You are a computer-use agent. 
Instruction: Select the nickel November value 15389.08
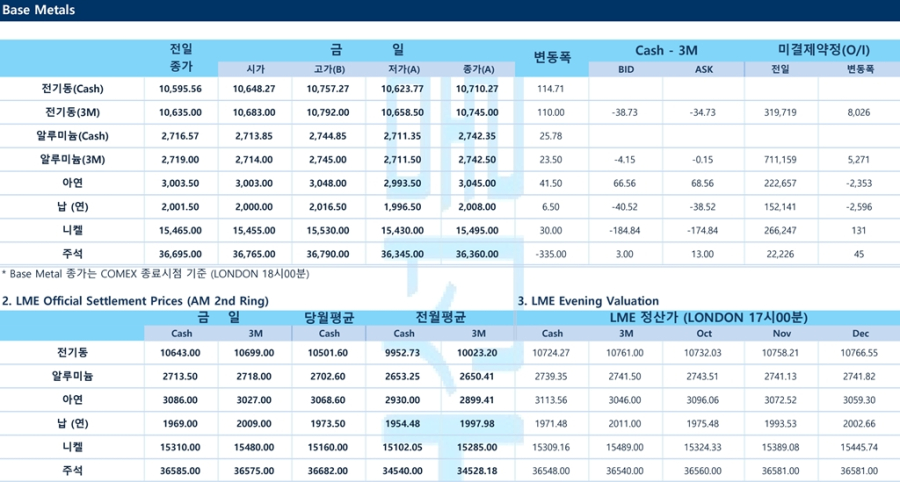coord(781,447)
